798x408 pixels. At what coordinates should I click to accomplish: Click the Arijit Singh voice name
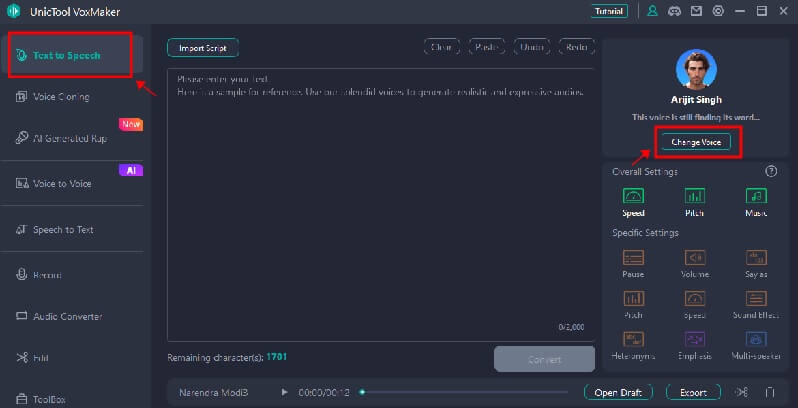696,100
